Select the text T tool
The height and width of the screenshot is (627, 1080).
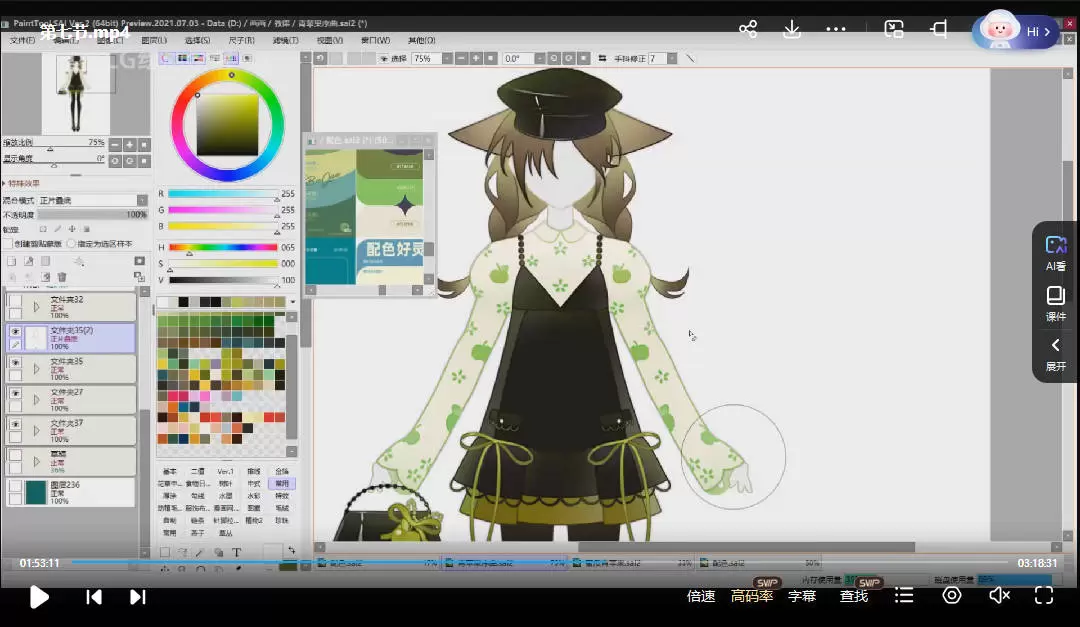point(236,553)
